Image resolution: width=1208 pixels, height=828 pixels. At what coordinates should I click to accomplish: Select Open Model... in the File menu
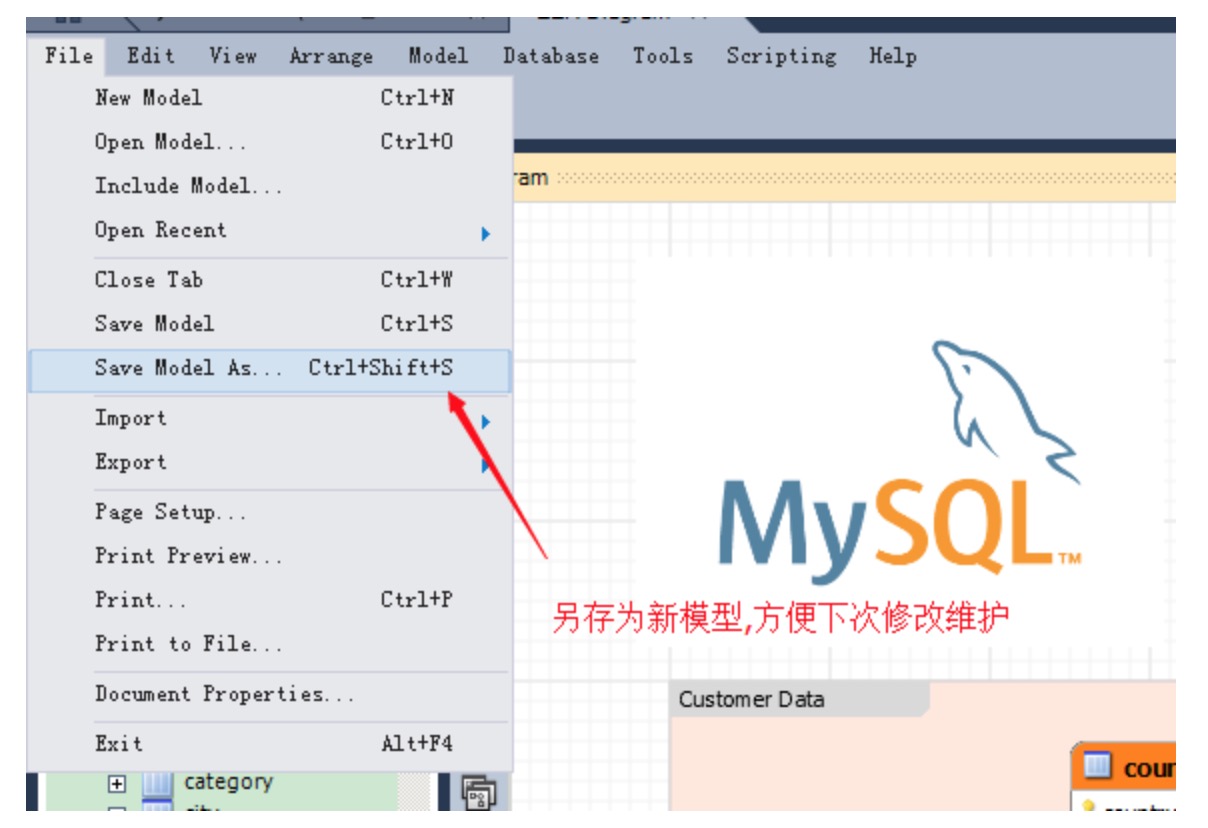[270, 142]
